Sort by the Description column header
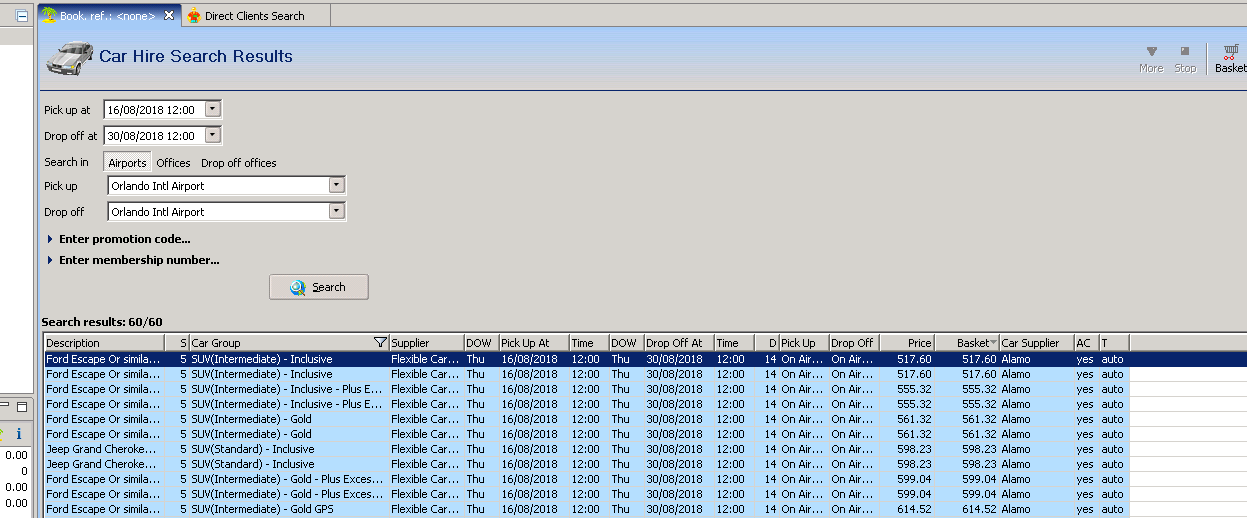Screen dimensions: 1247x518 pos(104,343)
